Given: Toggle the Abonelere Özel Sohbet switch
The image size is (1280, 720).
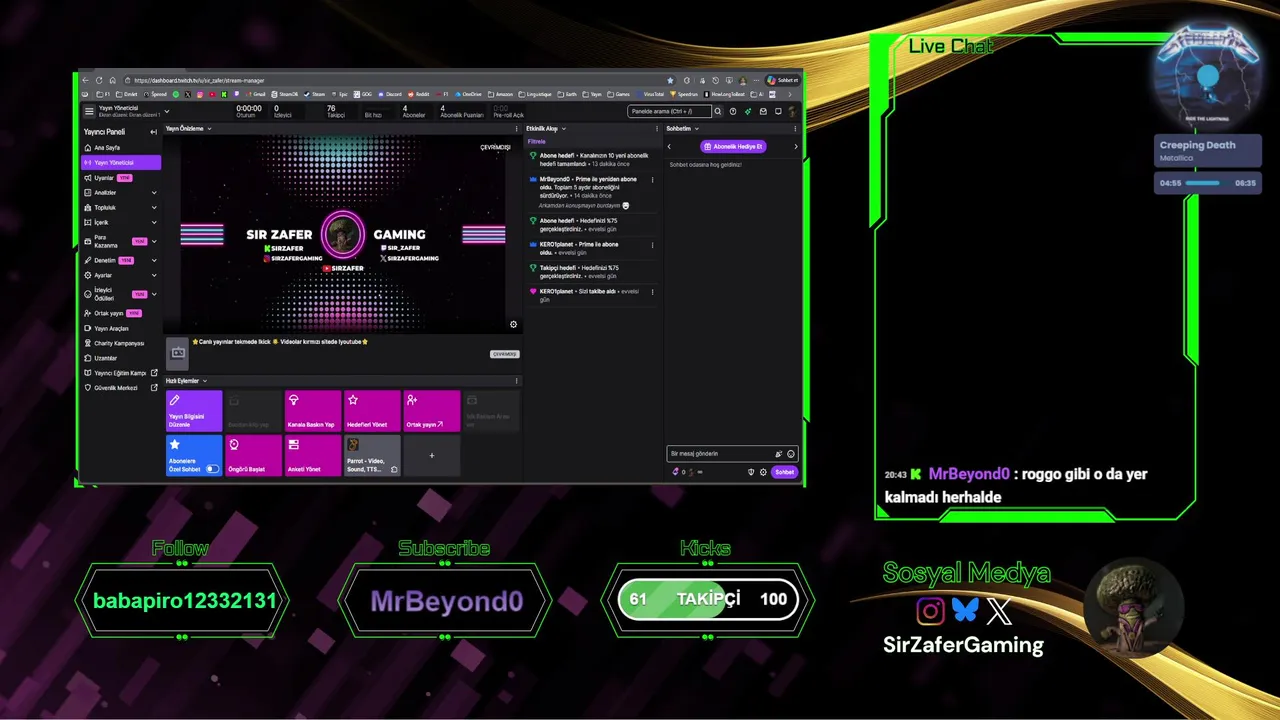Looking at the screenshot, I should 212,469.
